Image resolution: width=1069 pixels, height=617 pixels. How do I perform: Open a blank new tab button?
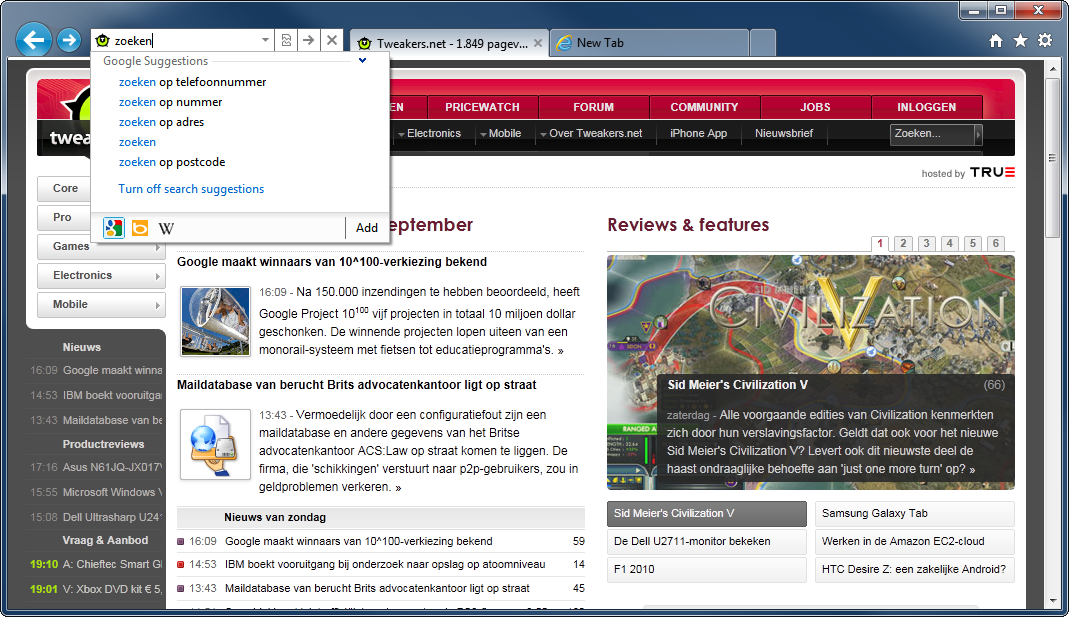(x=762, y=43)
